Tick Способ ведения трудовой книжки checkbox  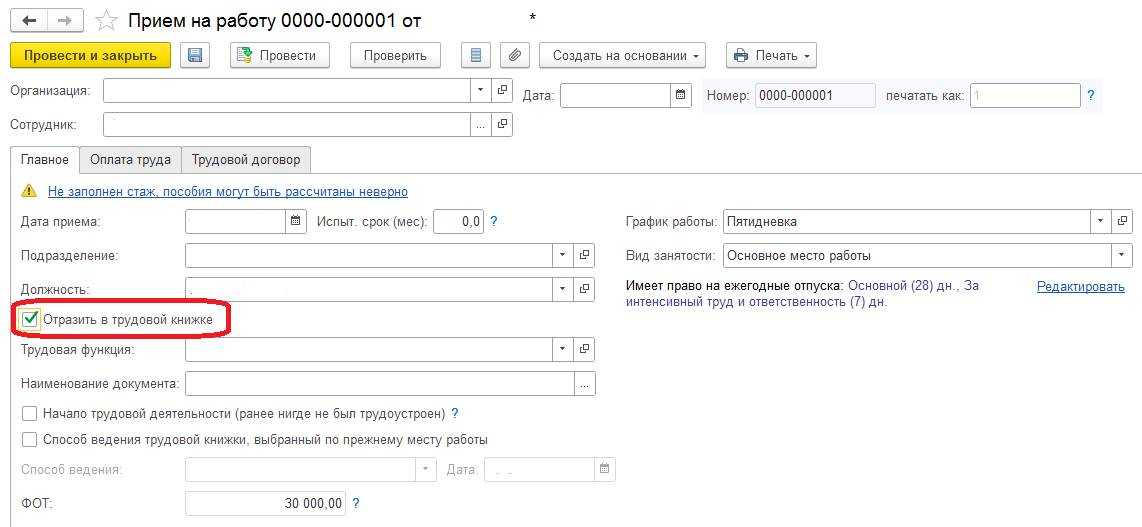pos(30,440)
